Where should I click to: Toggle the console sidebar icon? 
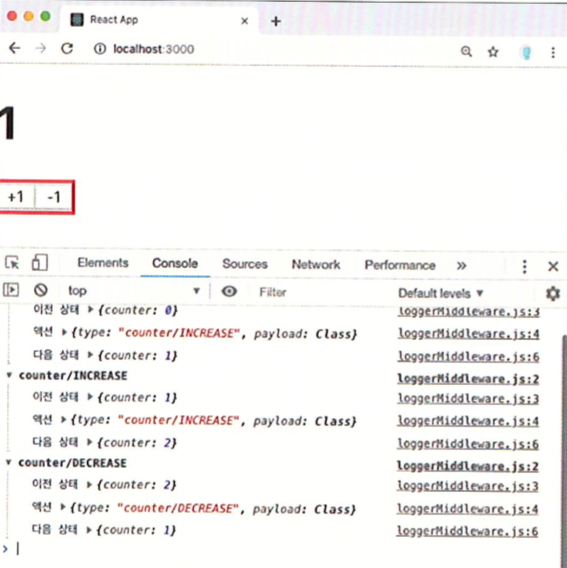11,290
